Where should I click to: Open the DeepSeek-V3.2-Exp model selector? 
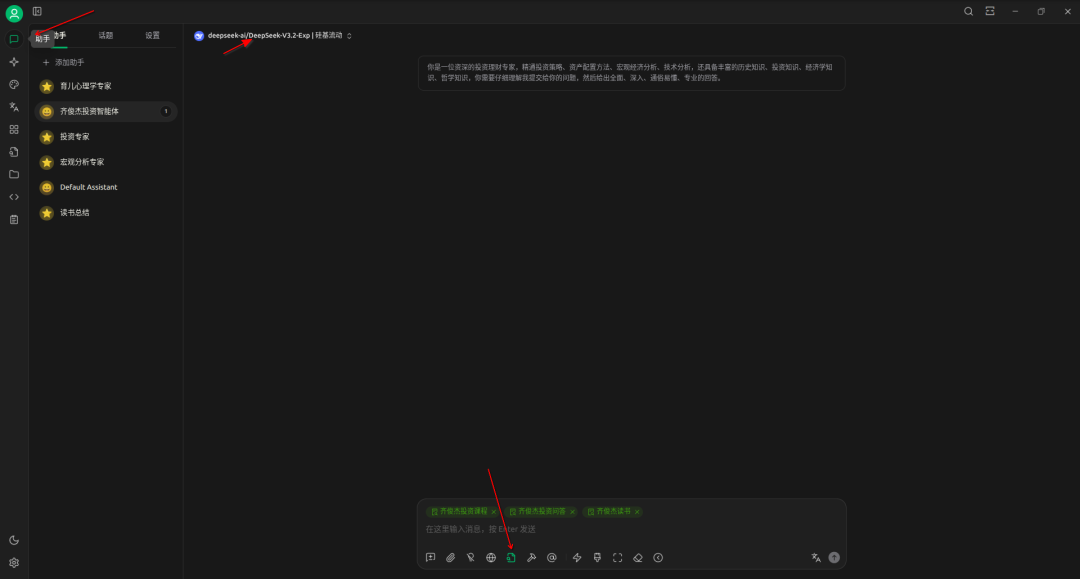tap(275, 36)
